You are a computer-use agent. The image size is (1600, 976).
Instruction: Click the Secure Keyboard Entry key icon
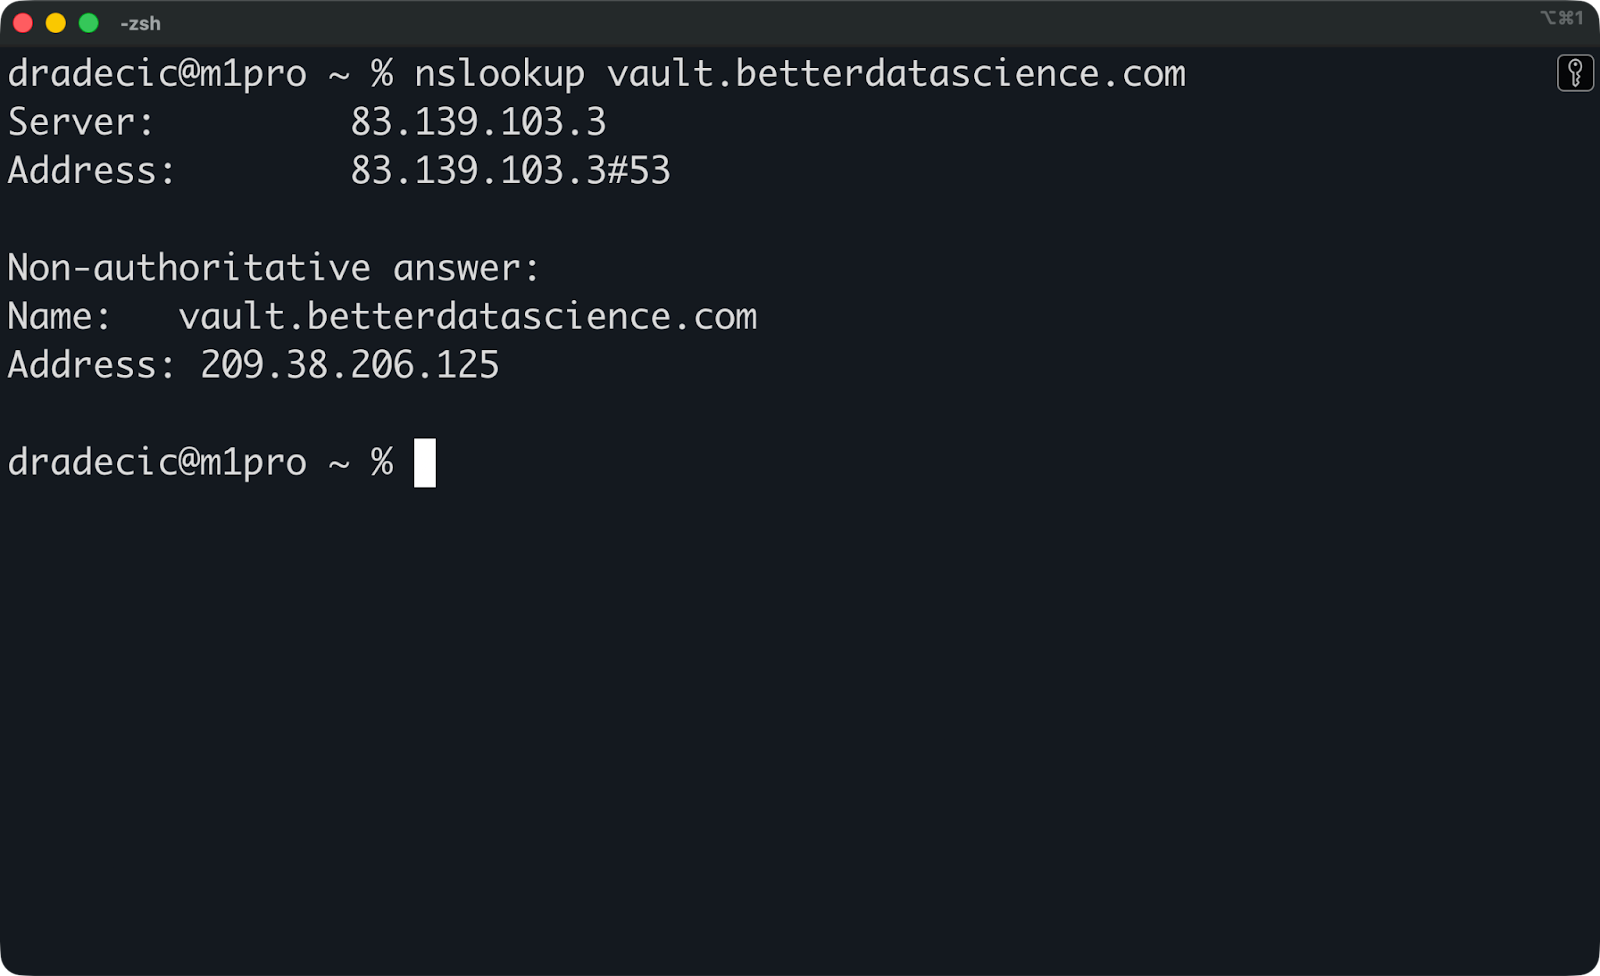[1575, 73]
